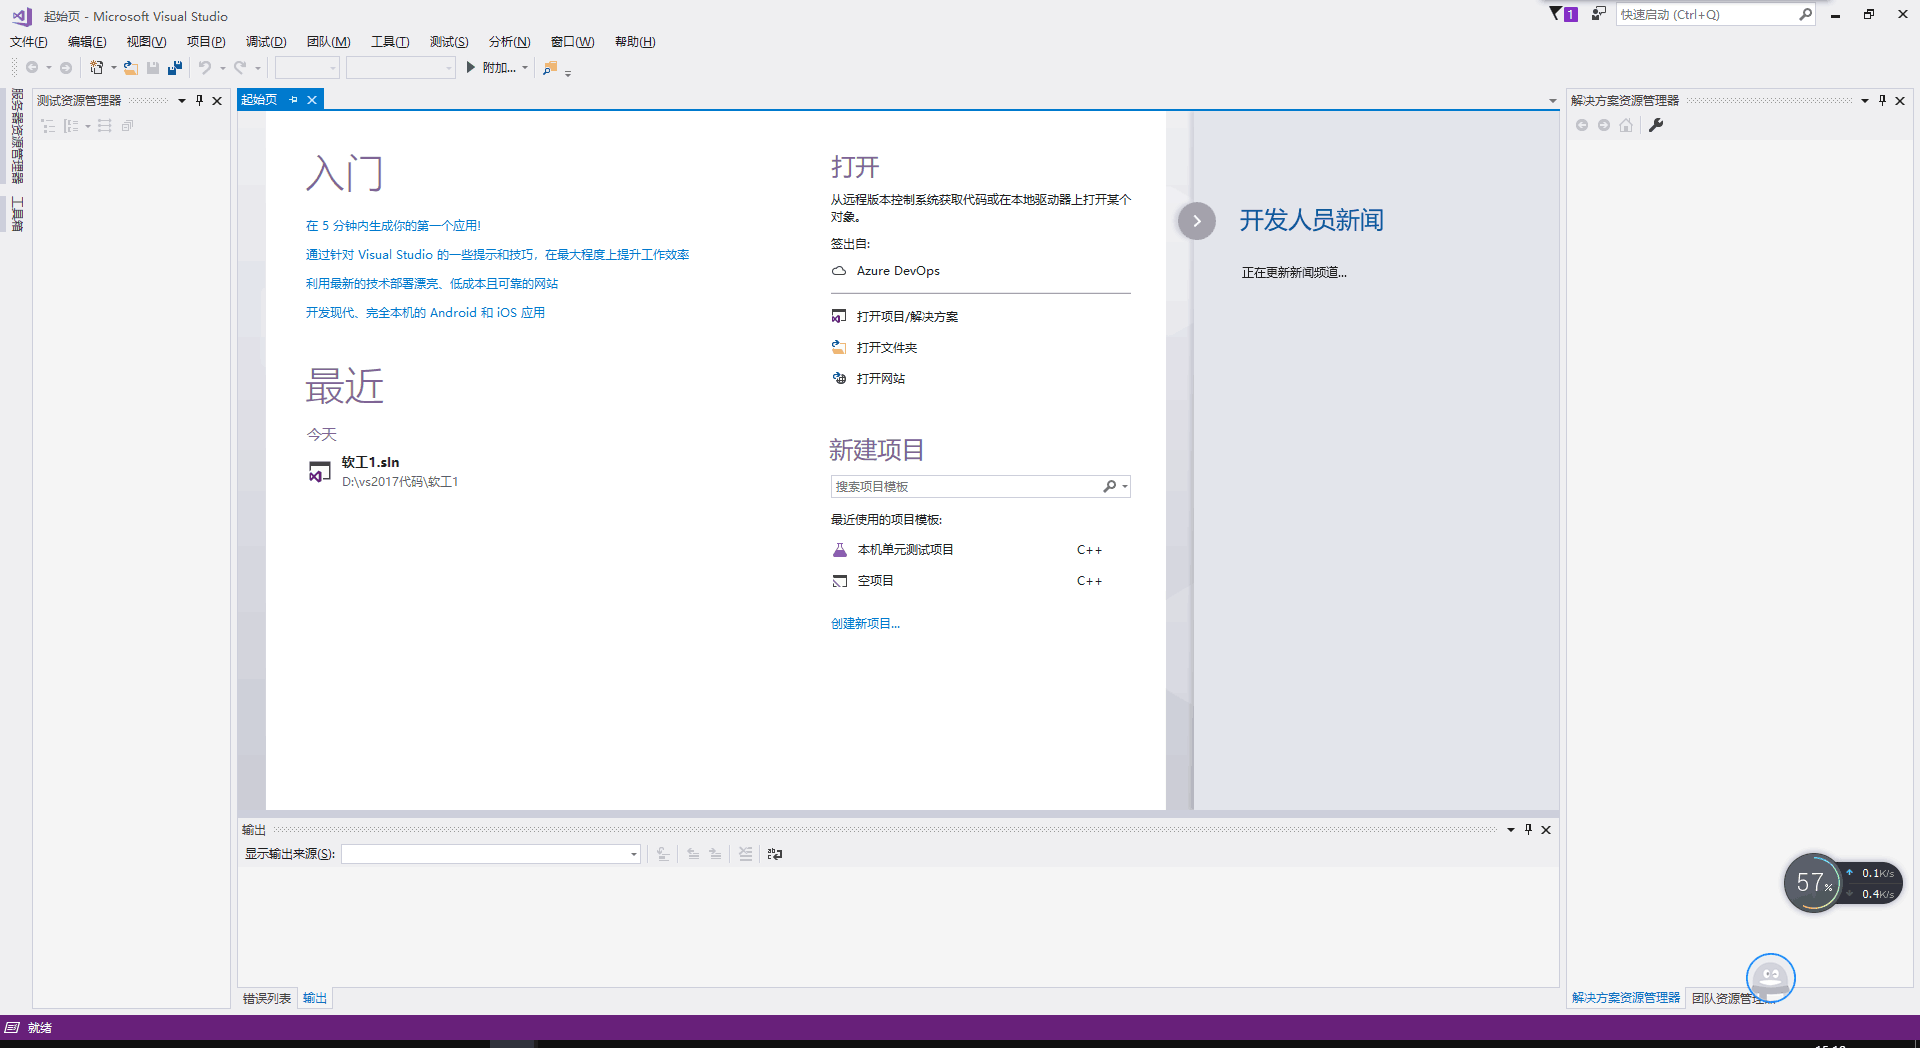Switch to the 错误列表 tab
The width and height of the screenshot is (1920, 1048).
click(x=267, y=998)
